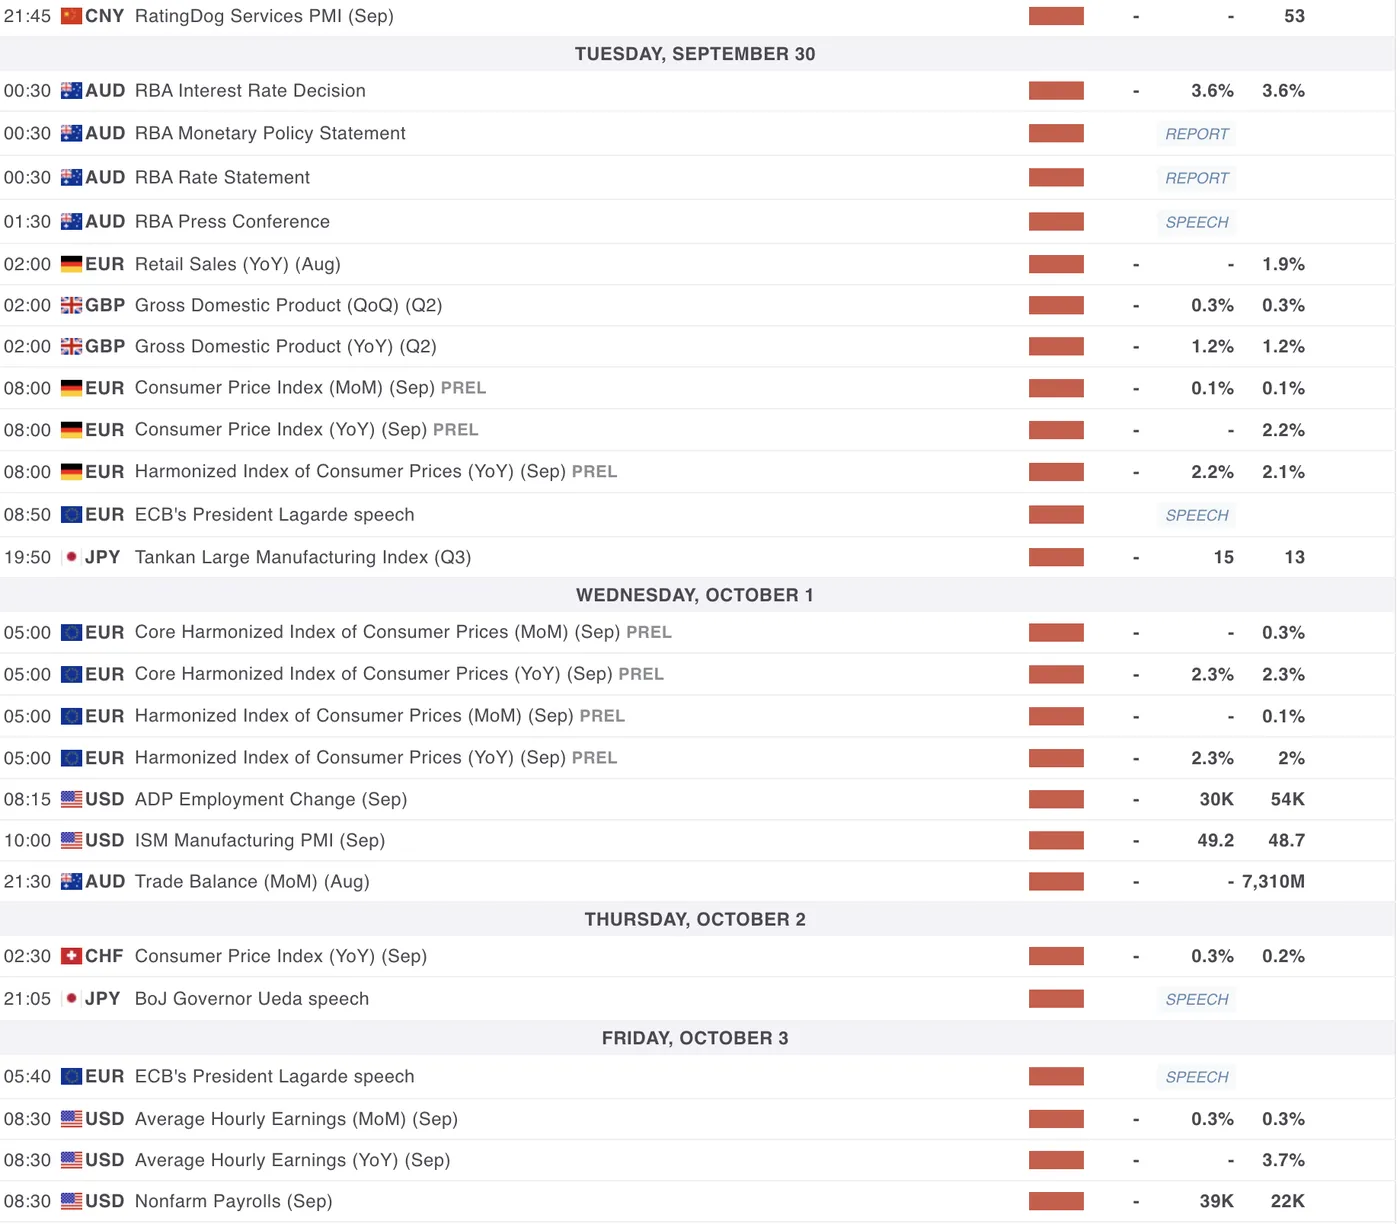Open the Nonfarm Payrolls (Sep) event
Screen dimensions: 1400x1224
coord(233,1202)
